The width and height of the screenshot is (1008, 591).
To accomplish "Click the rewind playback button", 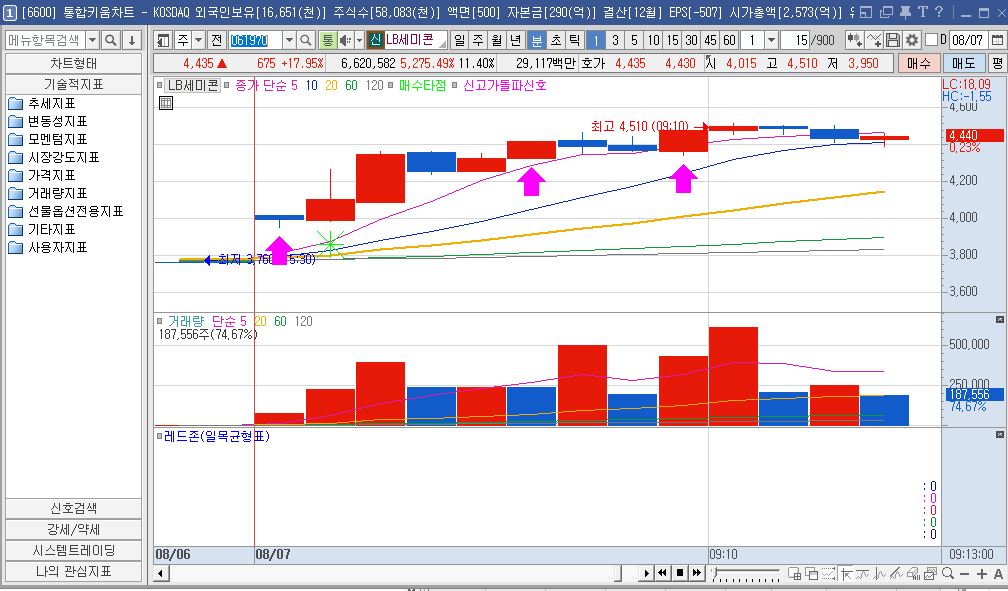I will coord(663,573).
